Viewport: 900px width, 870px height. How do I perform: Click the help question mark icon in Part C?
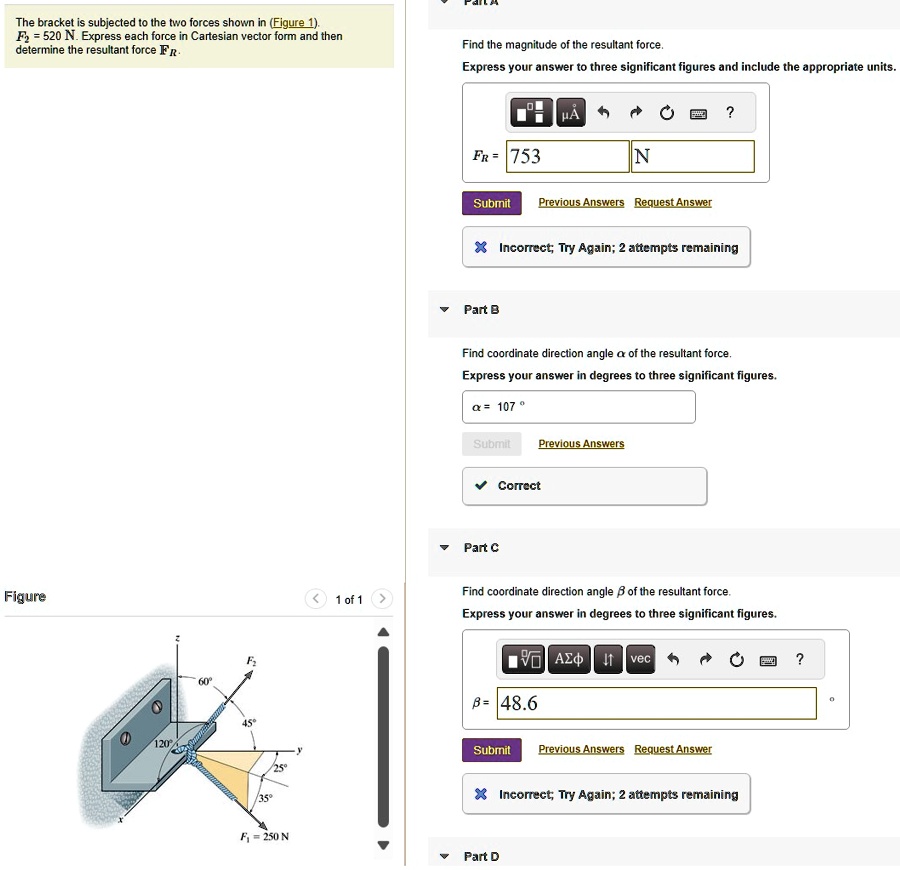point(799,659)
